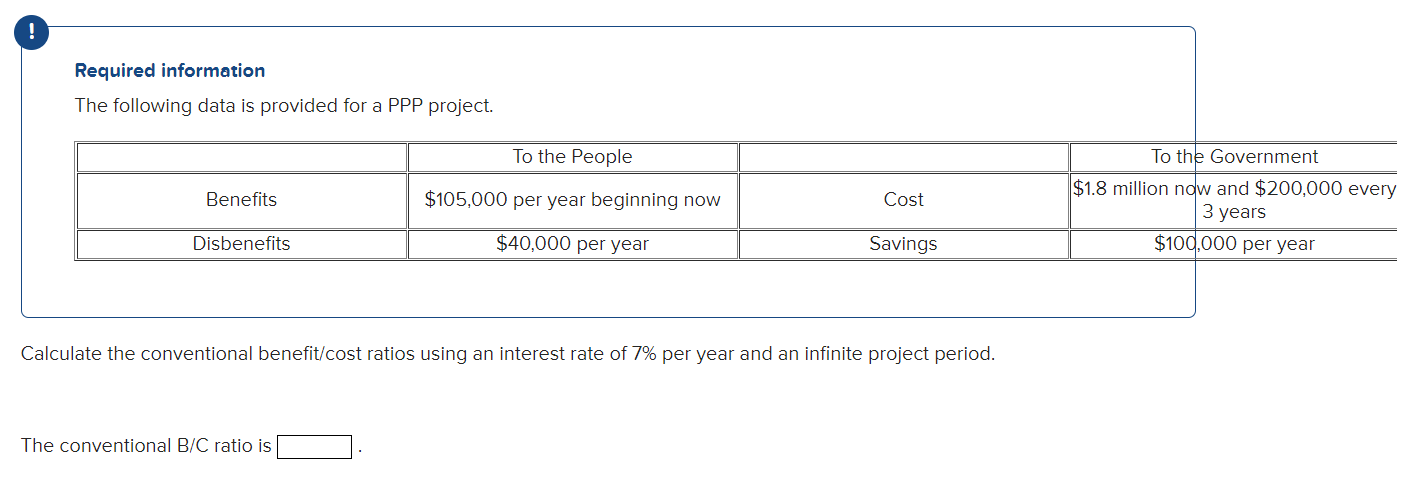The height and width of the screenshot is (502, 1421).
Task: Select the "To the Government" header cell
Action: pos(1234,157)
